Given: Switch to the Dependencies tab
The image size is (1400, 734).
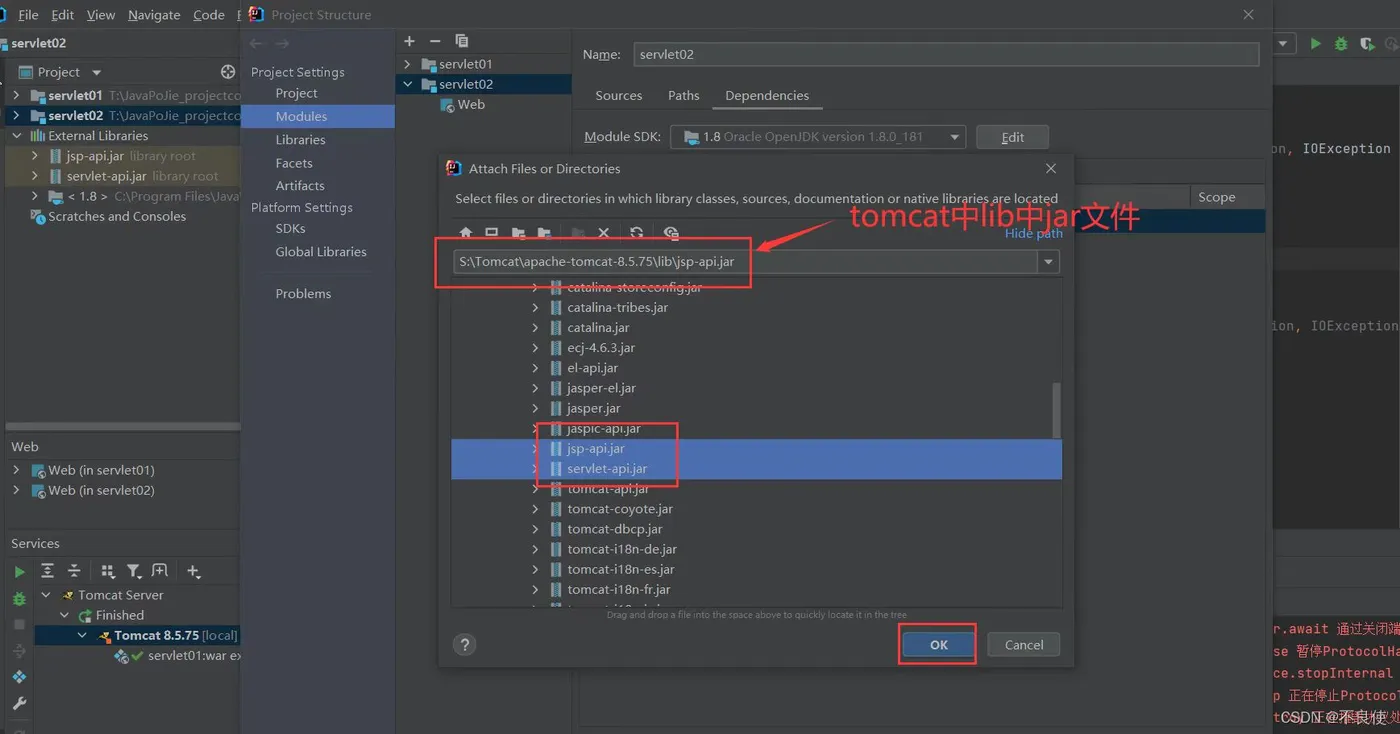Looking at the screenshot, I should 767,96.
